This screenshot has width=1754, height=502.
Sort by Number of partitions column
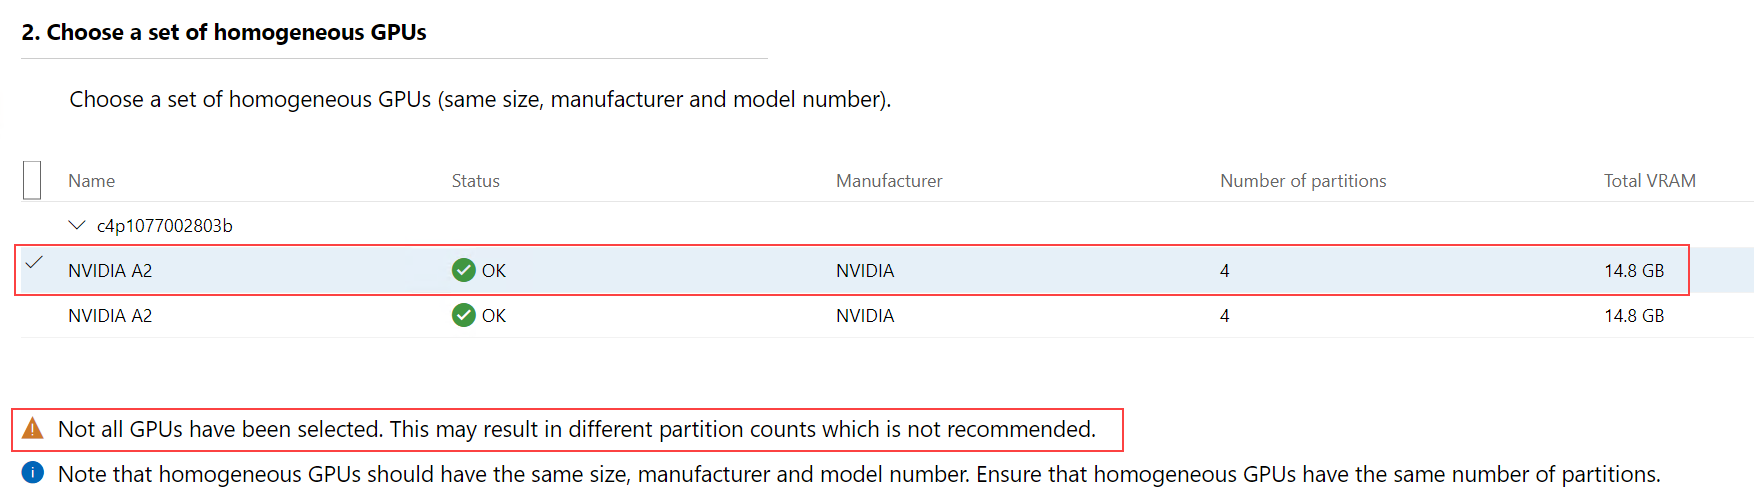point(1303,181)
